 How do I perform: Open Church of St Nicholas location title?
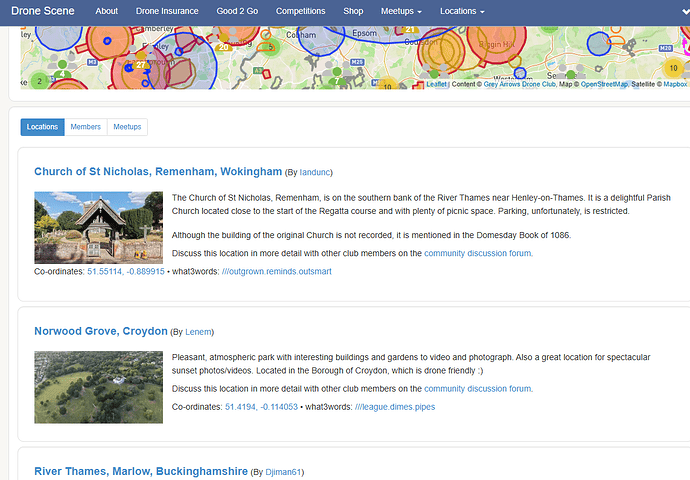[158, 172]
